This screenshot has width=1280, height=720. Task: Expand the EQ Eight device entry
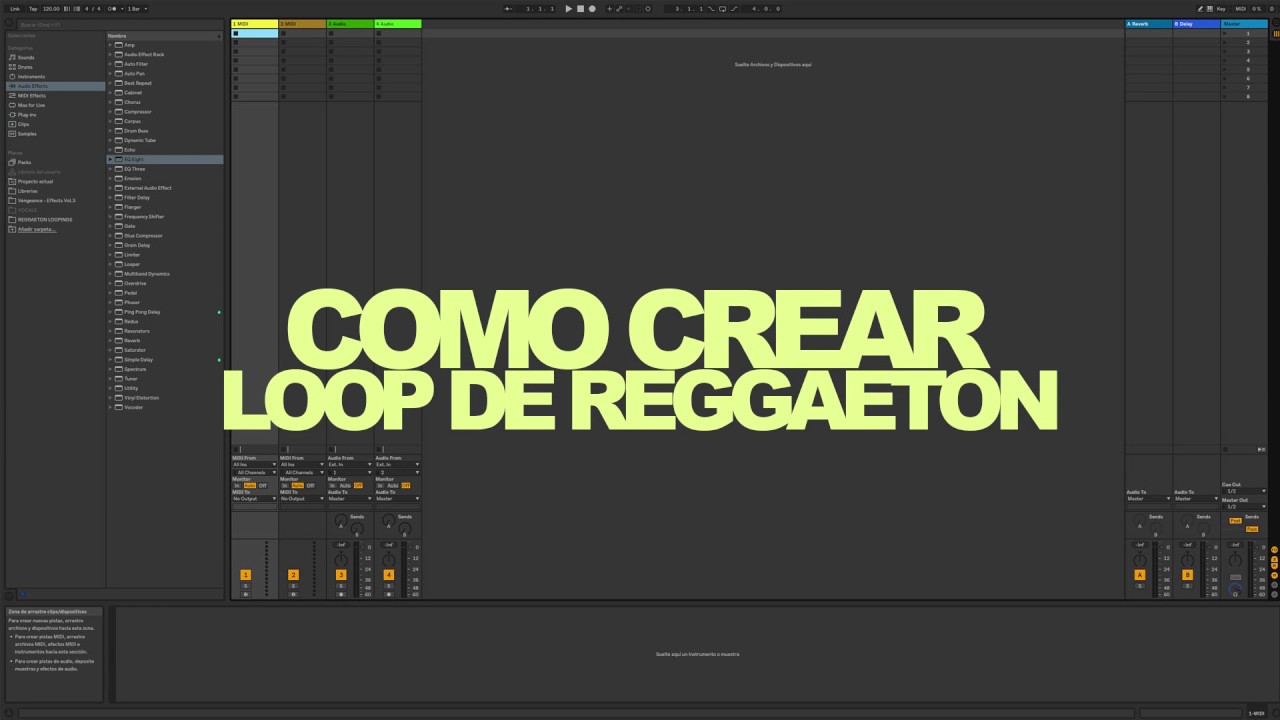coord(110,159)
